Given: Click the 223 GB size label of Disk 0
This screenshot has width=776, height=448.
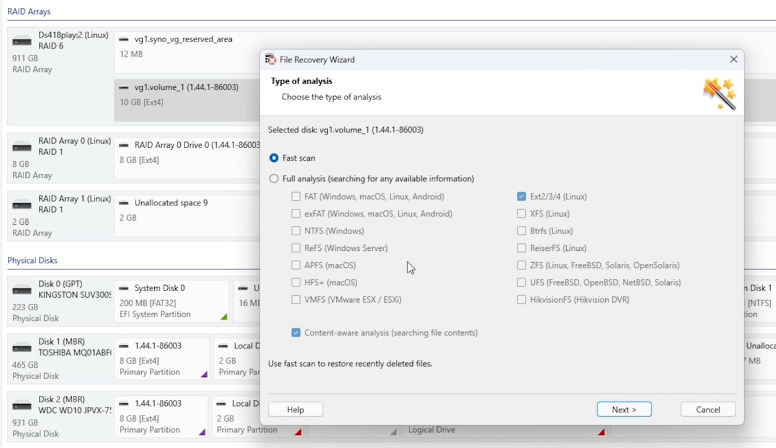Looking at the screenshot, I should pos(25,307).
